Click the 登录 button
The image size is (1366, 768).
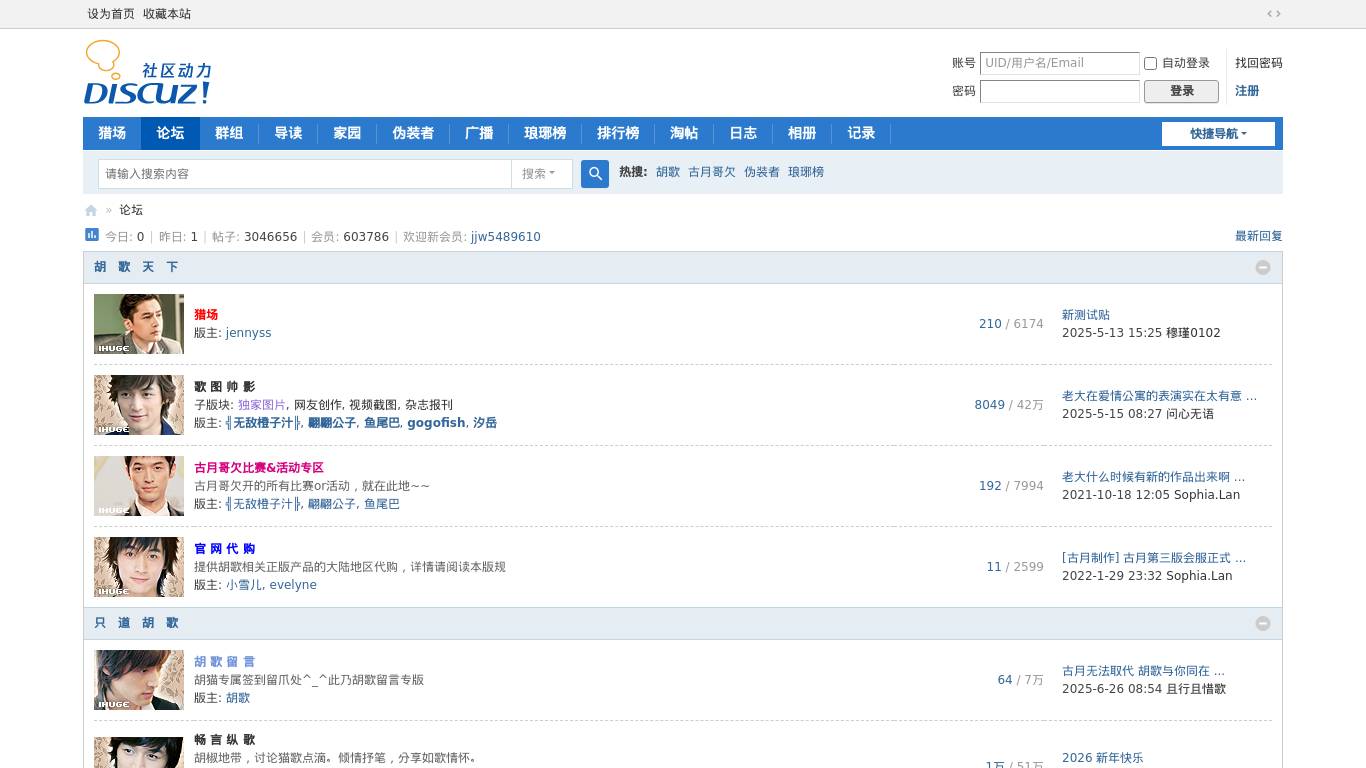pos(1181,91)
